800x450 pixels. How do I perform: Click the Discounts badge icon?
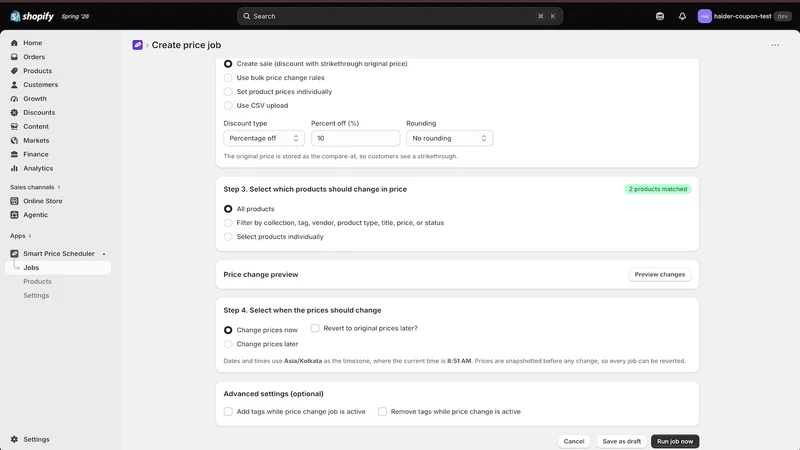tap(14, 112)
